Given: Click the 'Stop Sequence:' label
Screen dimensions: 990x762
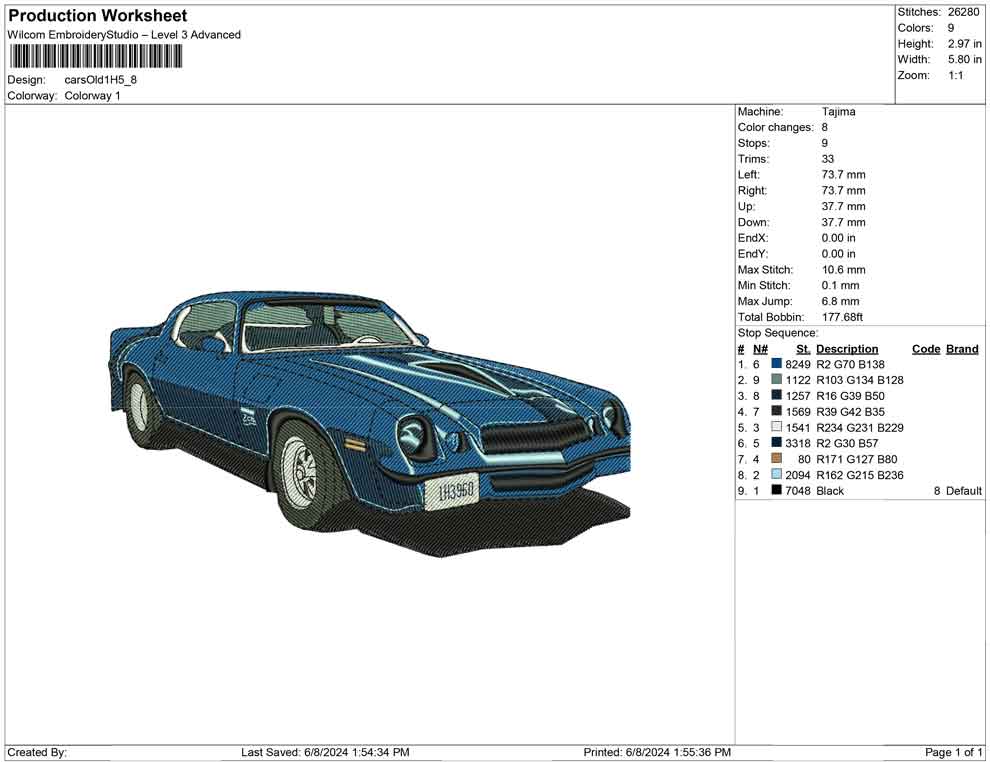Looking at the screenshot, I should [x=777, y=333].
